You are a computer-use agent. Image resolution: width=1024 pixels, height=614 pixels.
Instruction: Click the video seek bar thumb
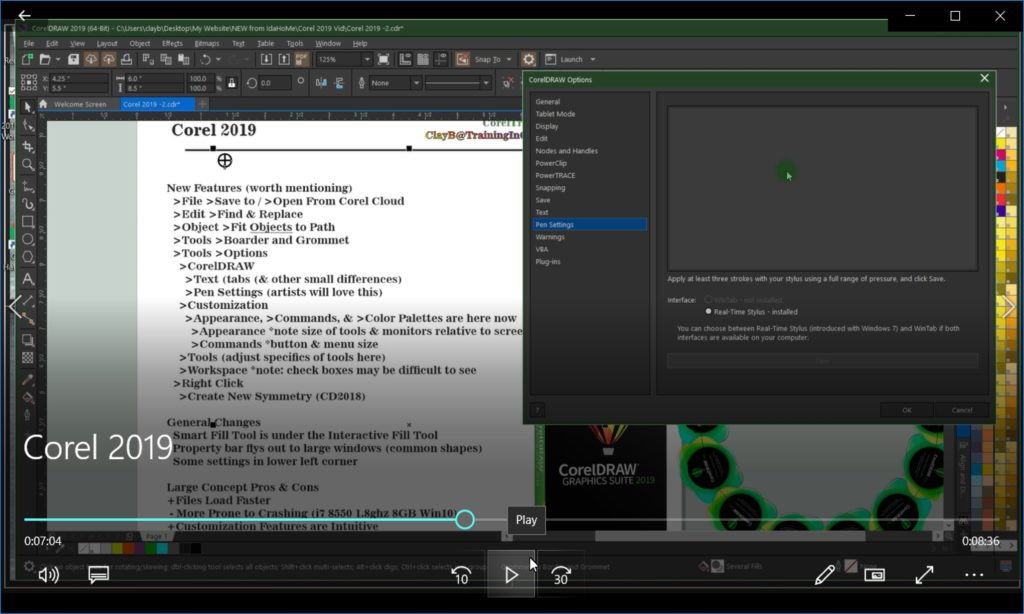[464, 520]
